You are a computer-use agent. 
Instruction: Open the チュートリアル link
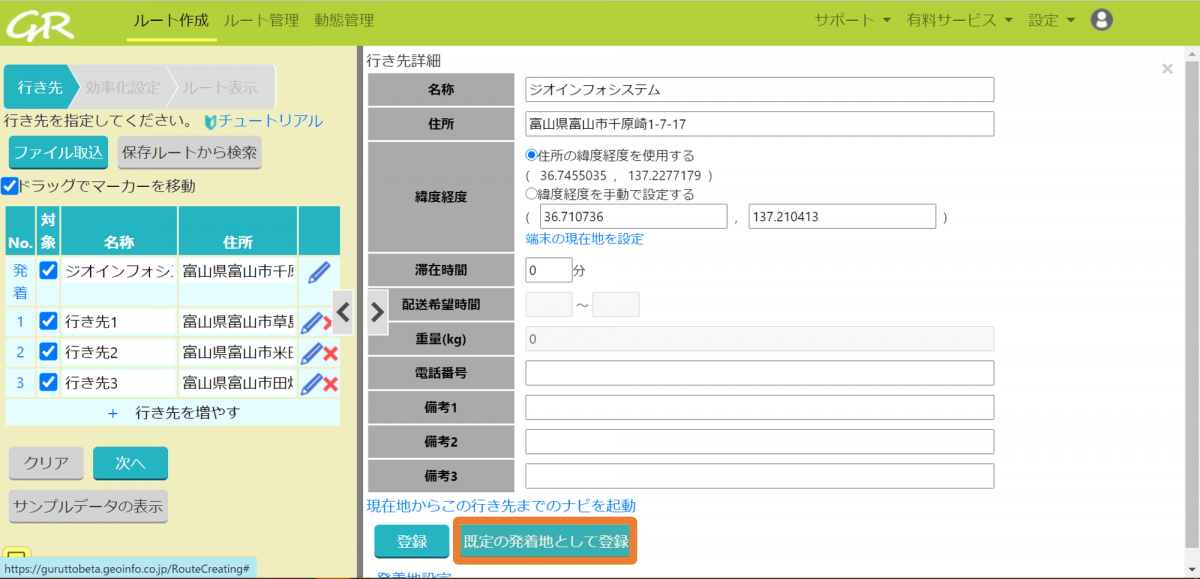click(x=263, y=121)
